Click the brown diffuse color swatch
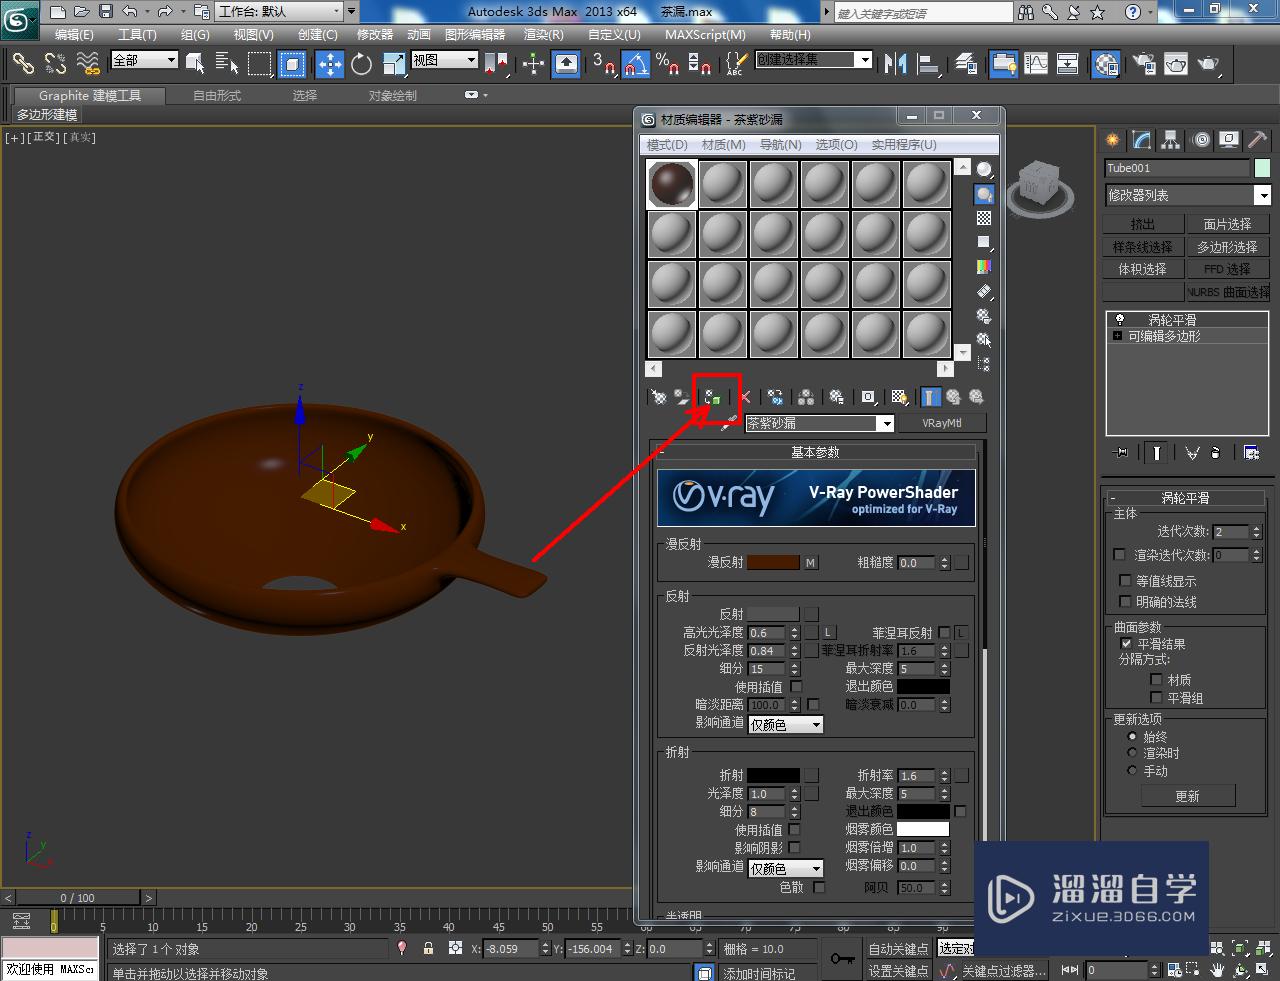Screen dimensions: 1280x981 tap(774, 563)
